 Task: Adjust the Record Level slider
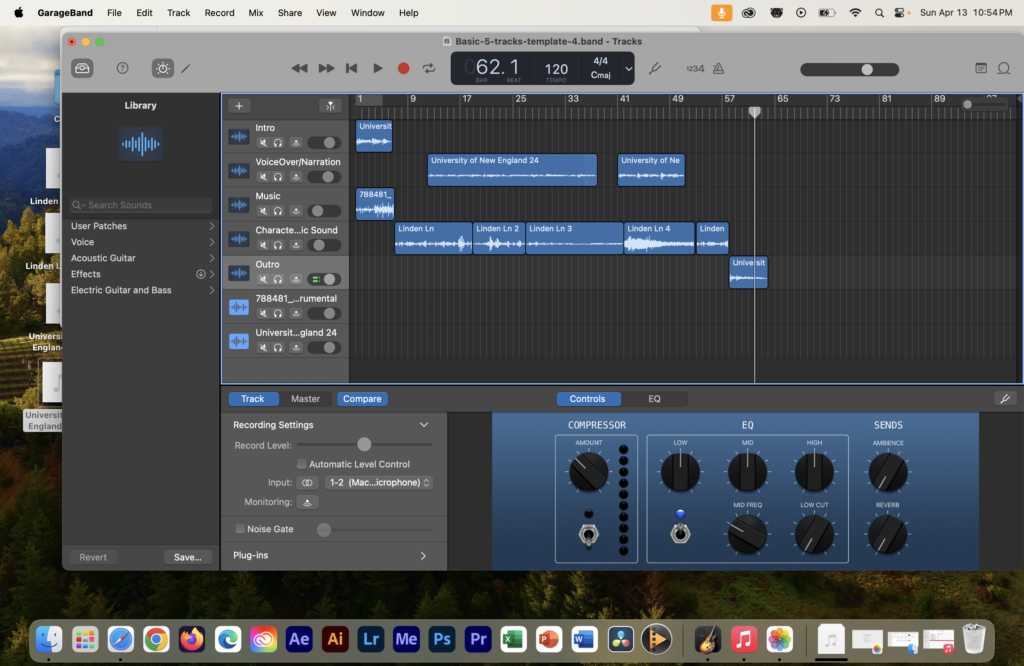pos(364,444)
